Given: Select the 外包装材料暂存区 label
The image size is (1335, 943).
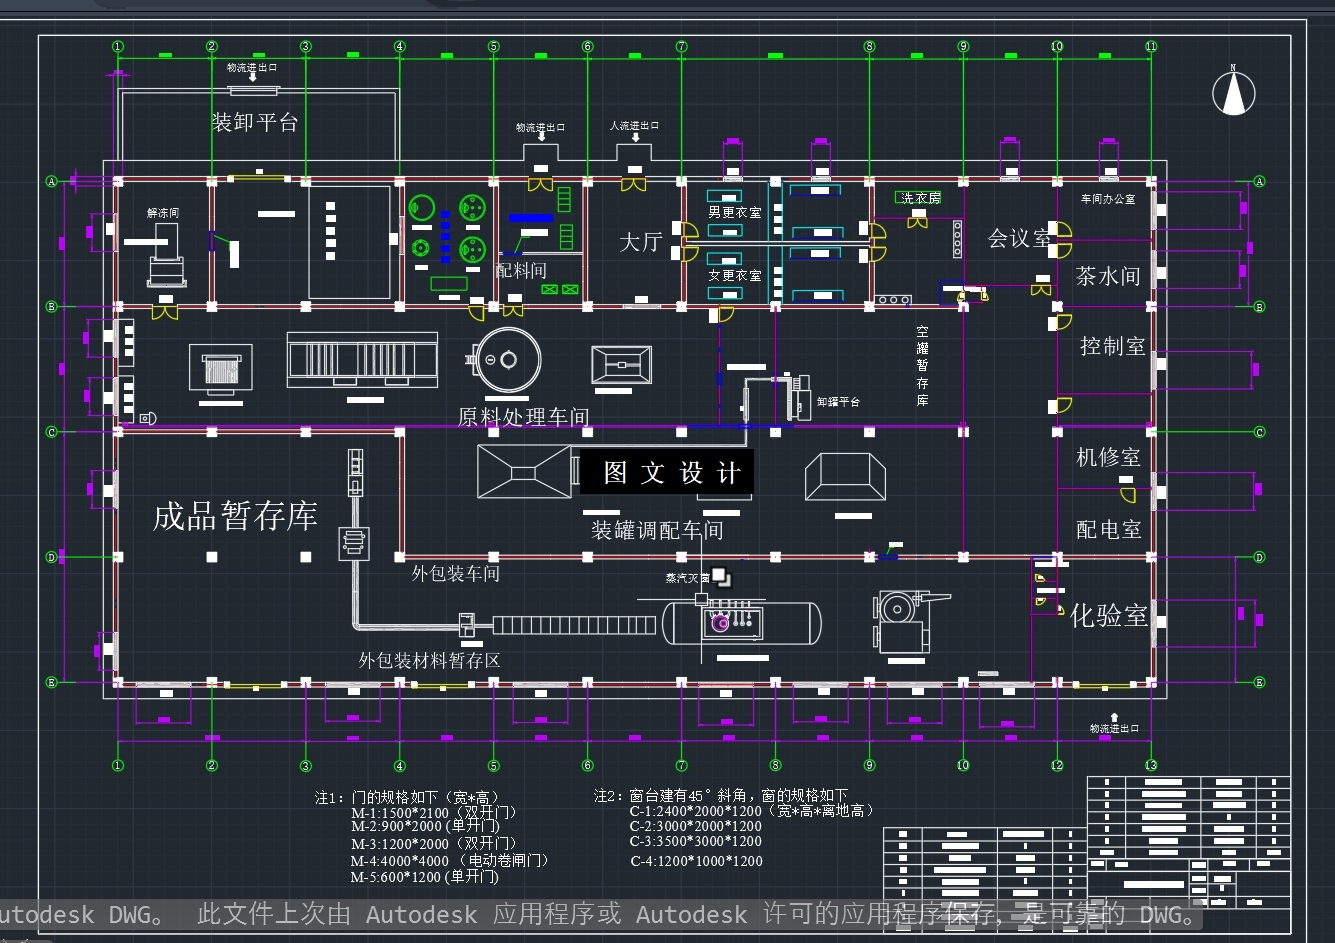Looking at the screenshot, I should coord(430,660).
